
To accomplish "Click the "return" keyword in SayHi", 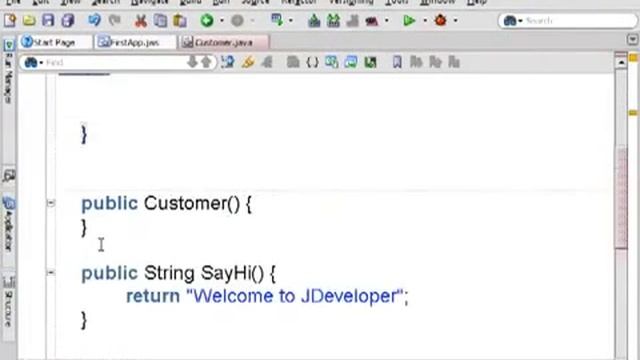I will (x=153, y=296).
